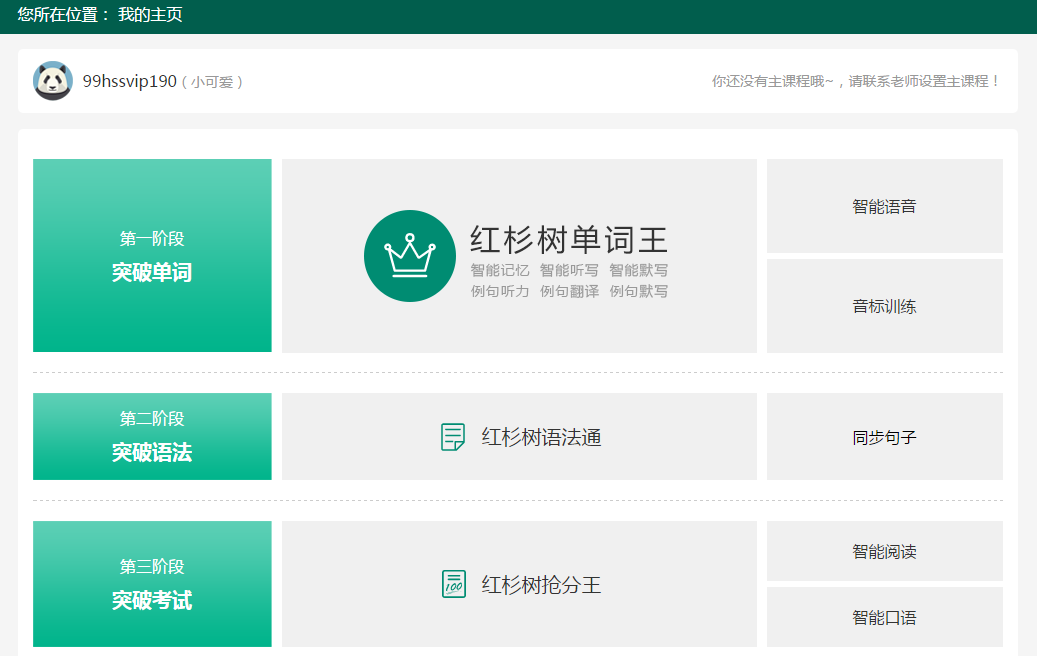Click the 例句默写 feature label
This screenshot has width=1037, height=656.
tap(639, 291)
